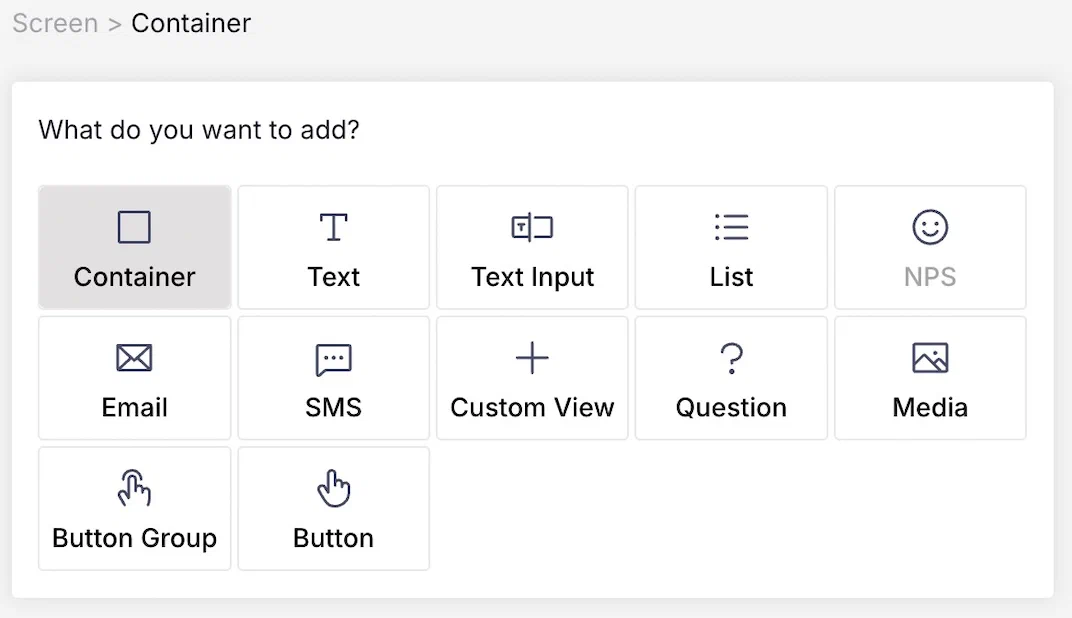The width and height of the screenshot is (1072, 618).
Task: Pick the Button pointing hand icon
Action: coord(333,489)
